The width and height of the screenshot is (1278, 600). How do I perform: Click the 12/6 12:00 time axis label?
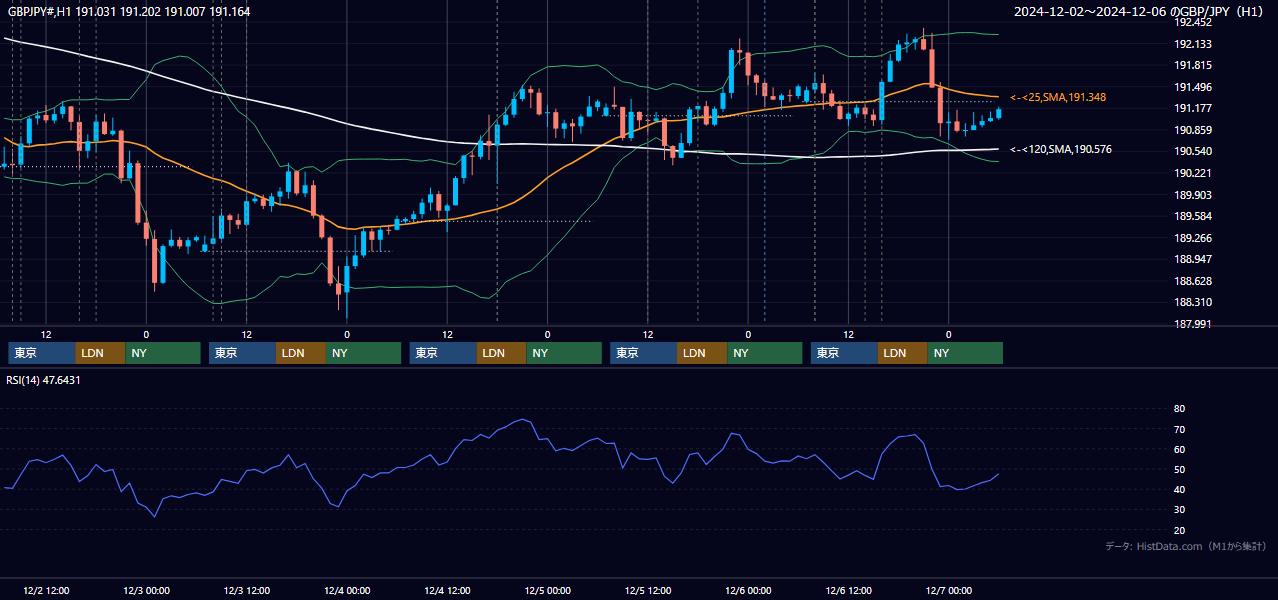848,591
